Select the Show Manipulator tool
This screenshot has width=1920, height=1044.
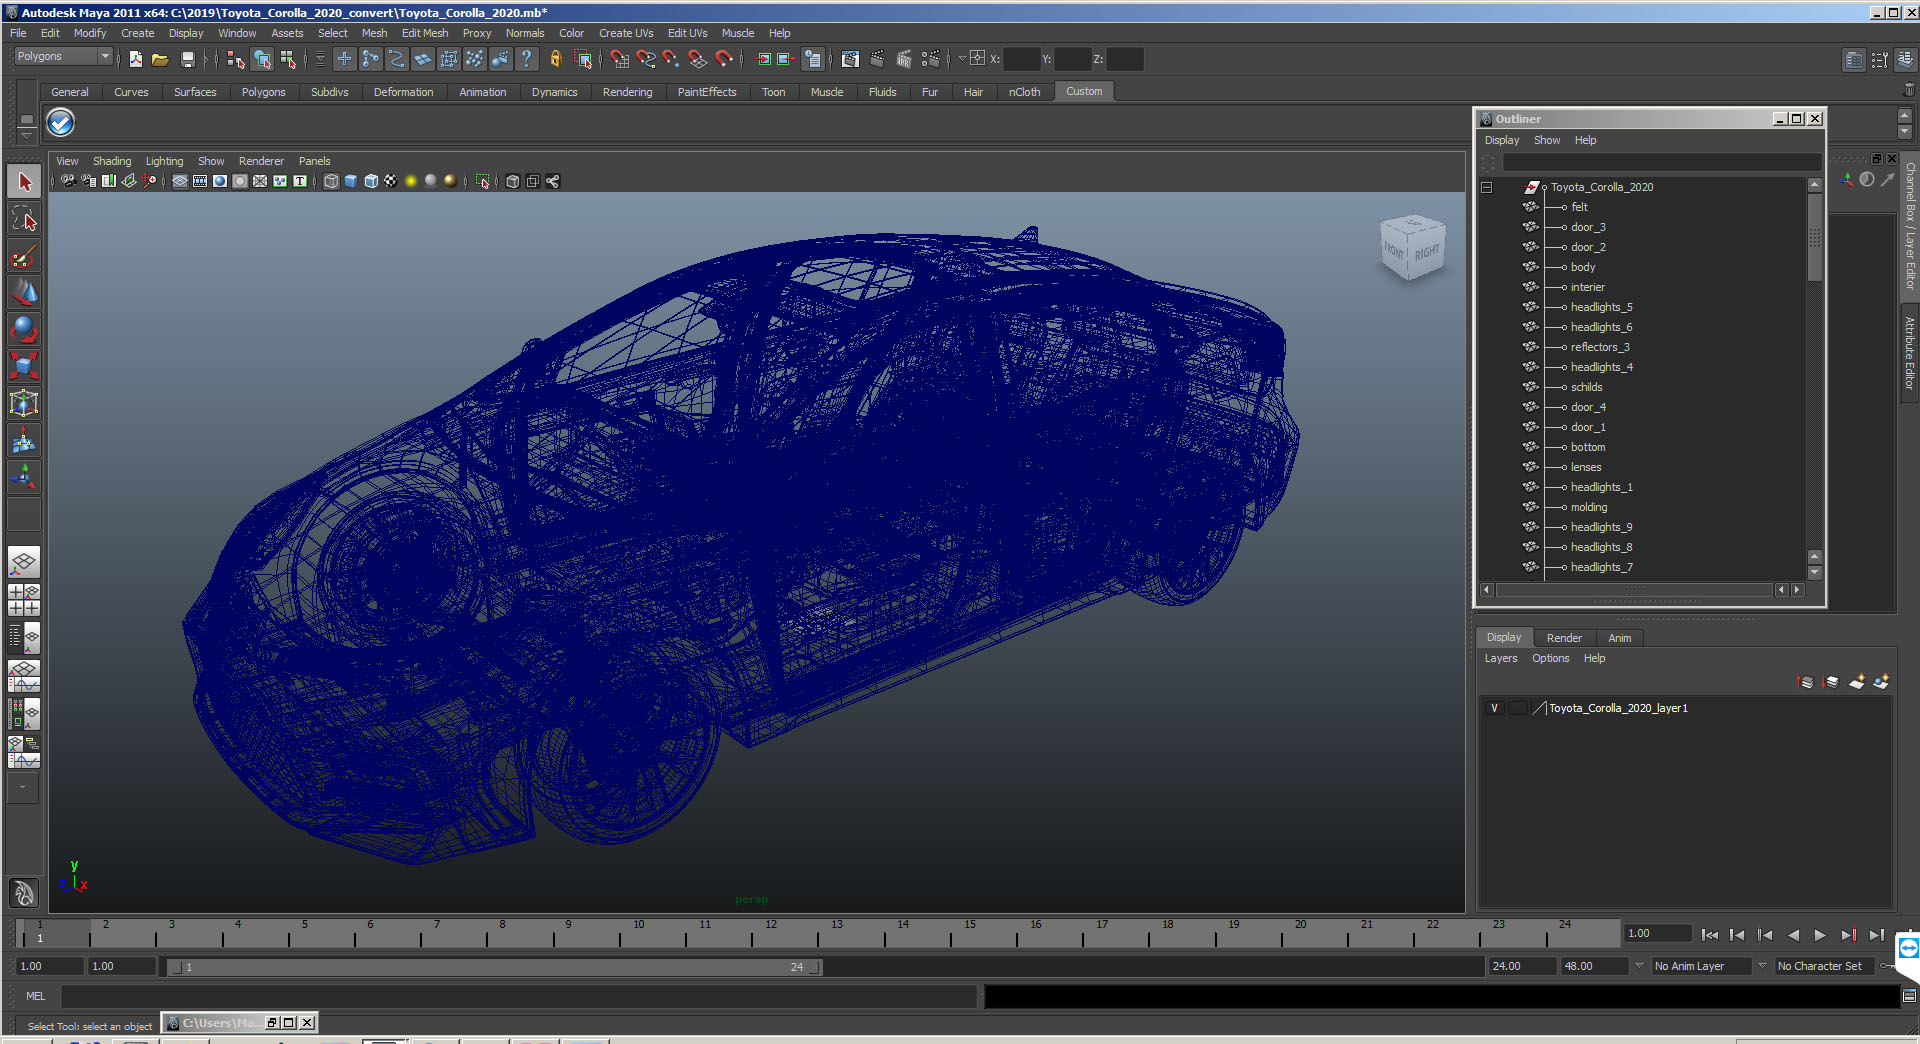coord(24,477)
